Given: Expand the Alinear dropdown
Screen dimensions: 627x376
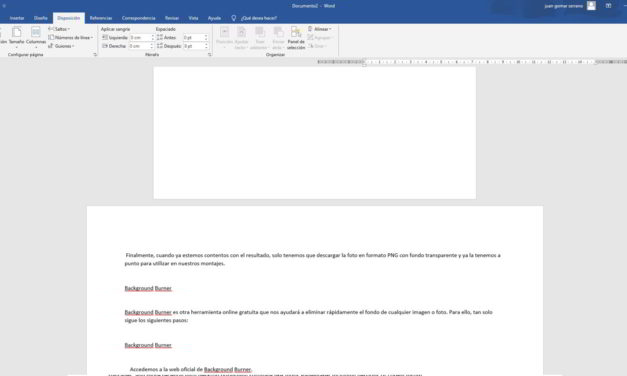Looking at the screenshot, I should [320, 29].
